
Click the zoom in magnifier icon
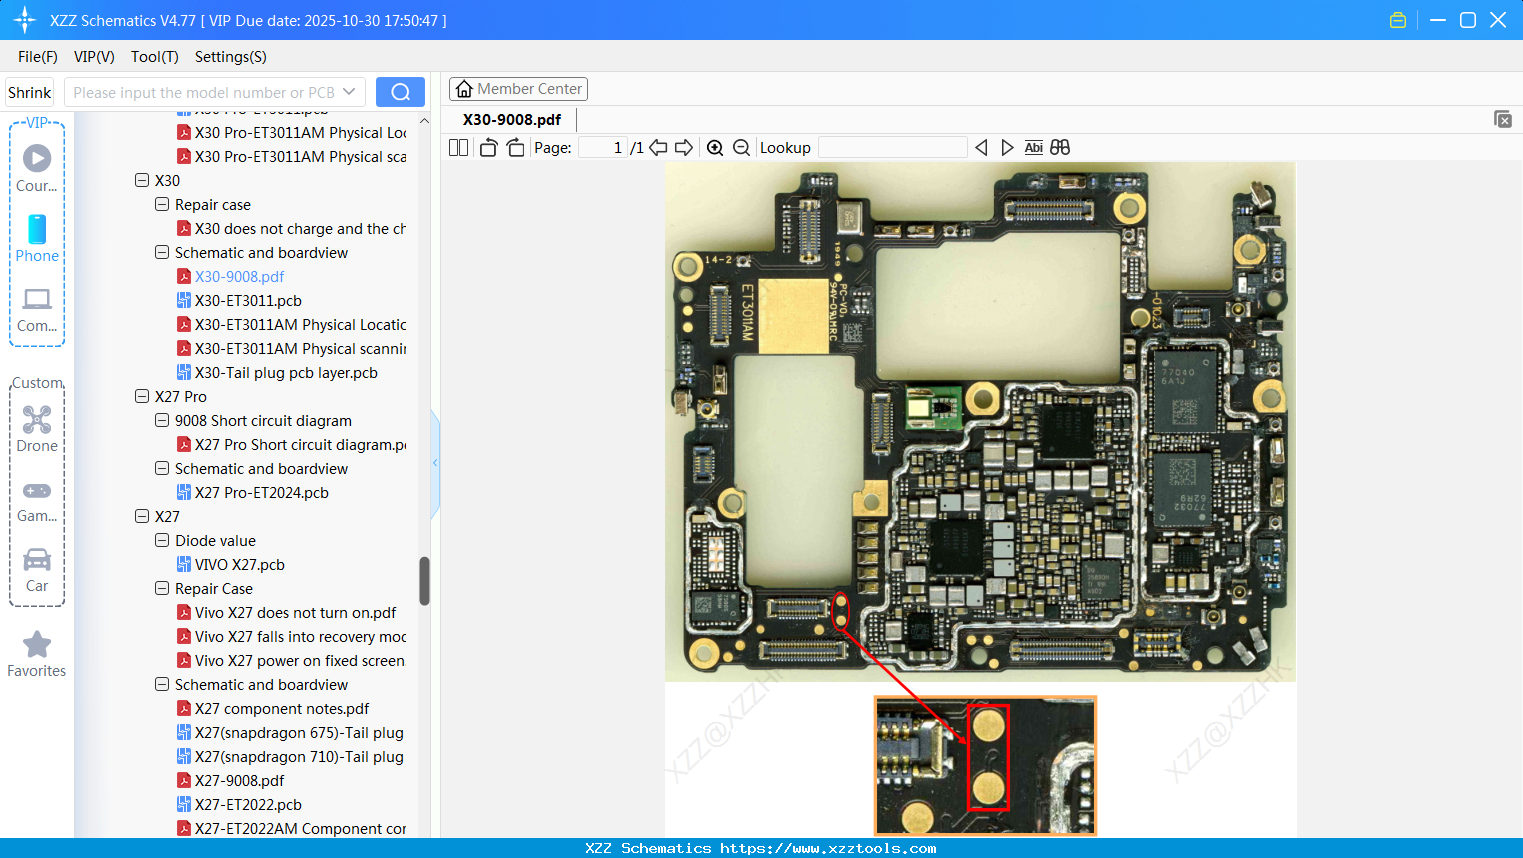coord(715,148)
